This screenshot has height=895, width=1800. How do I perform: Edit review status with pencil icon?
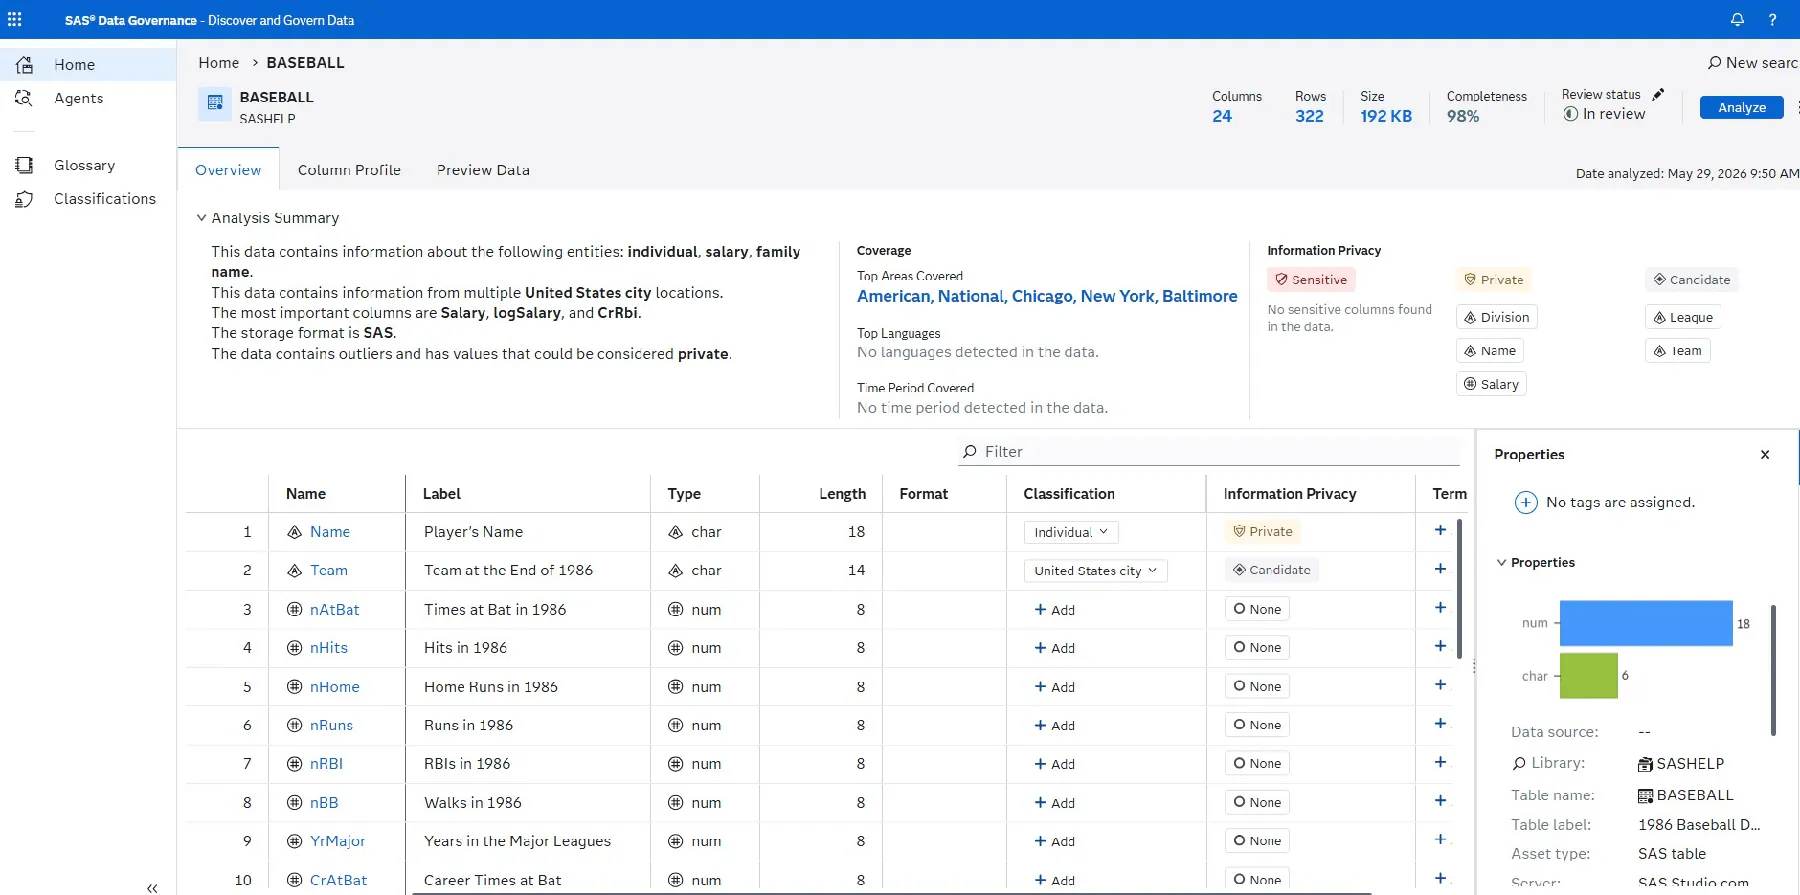(1658, 94)
